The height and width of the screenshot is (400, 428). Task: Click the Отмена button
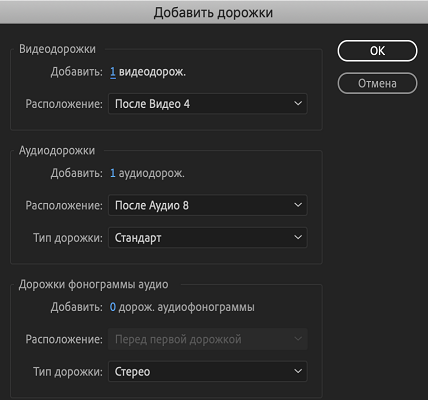click(377, 83)
